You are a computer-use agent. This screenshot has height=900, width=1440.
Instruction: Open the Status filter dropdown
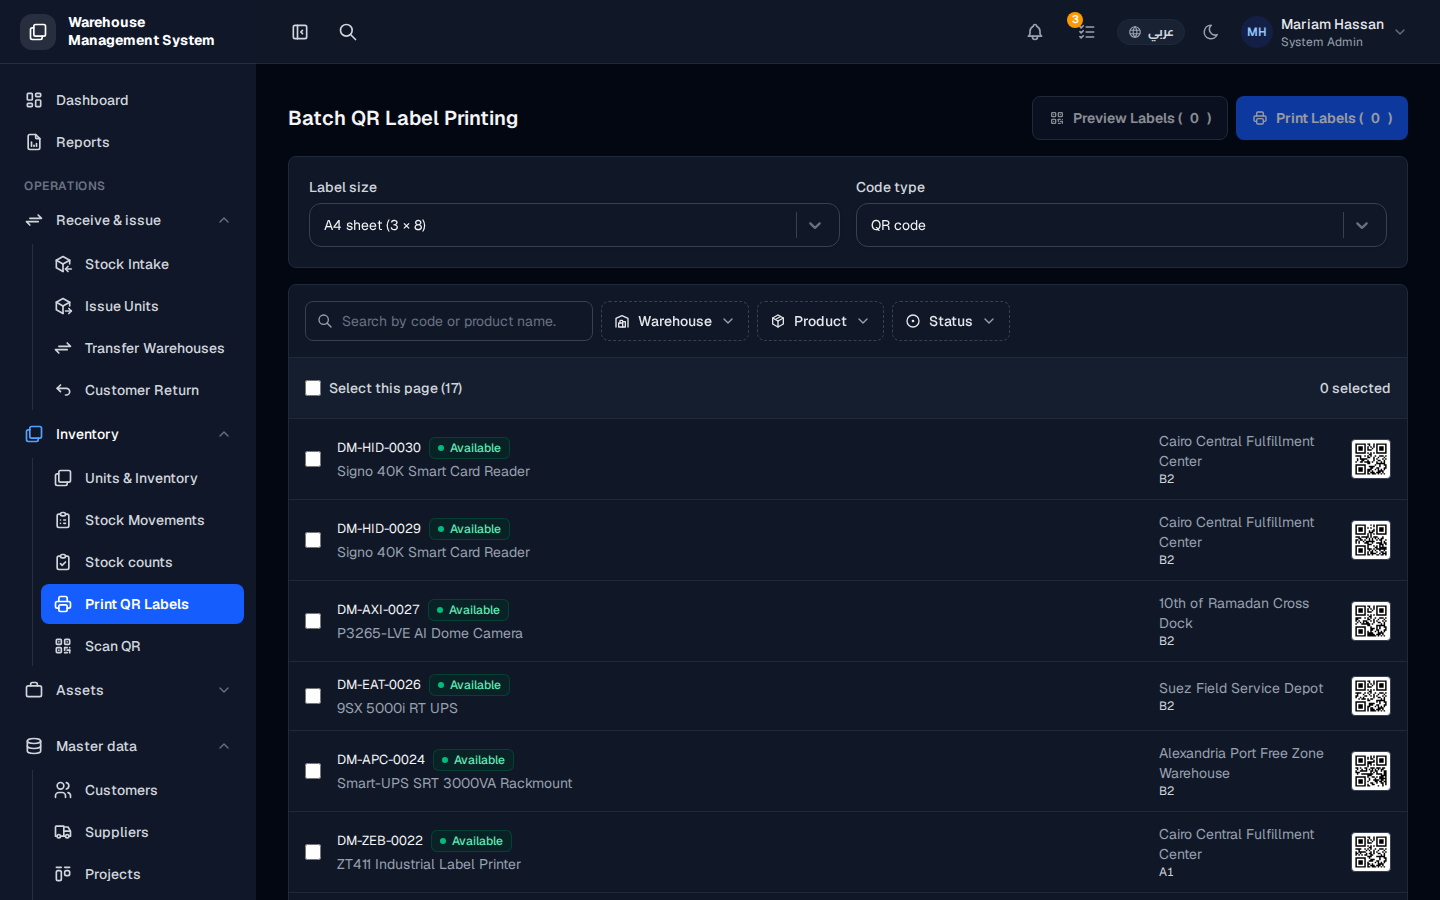point(951,321)
